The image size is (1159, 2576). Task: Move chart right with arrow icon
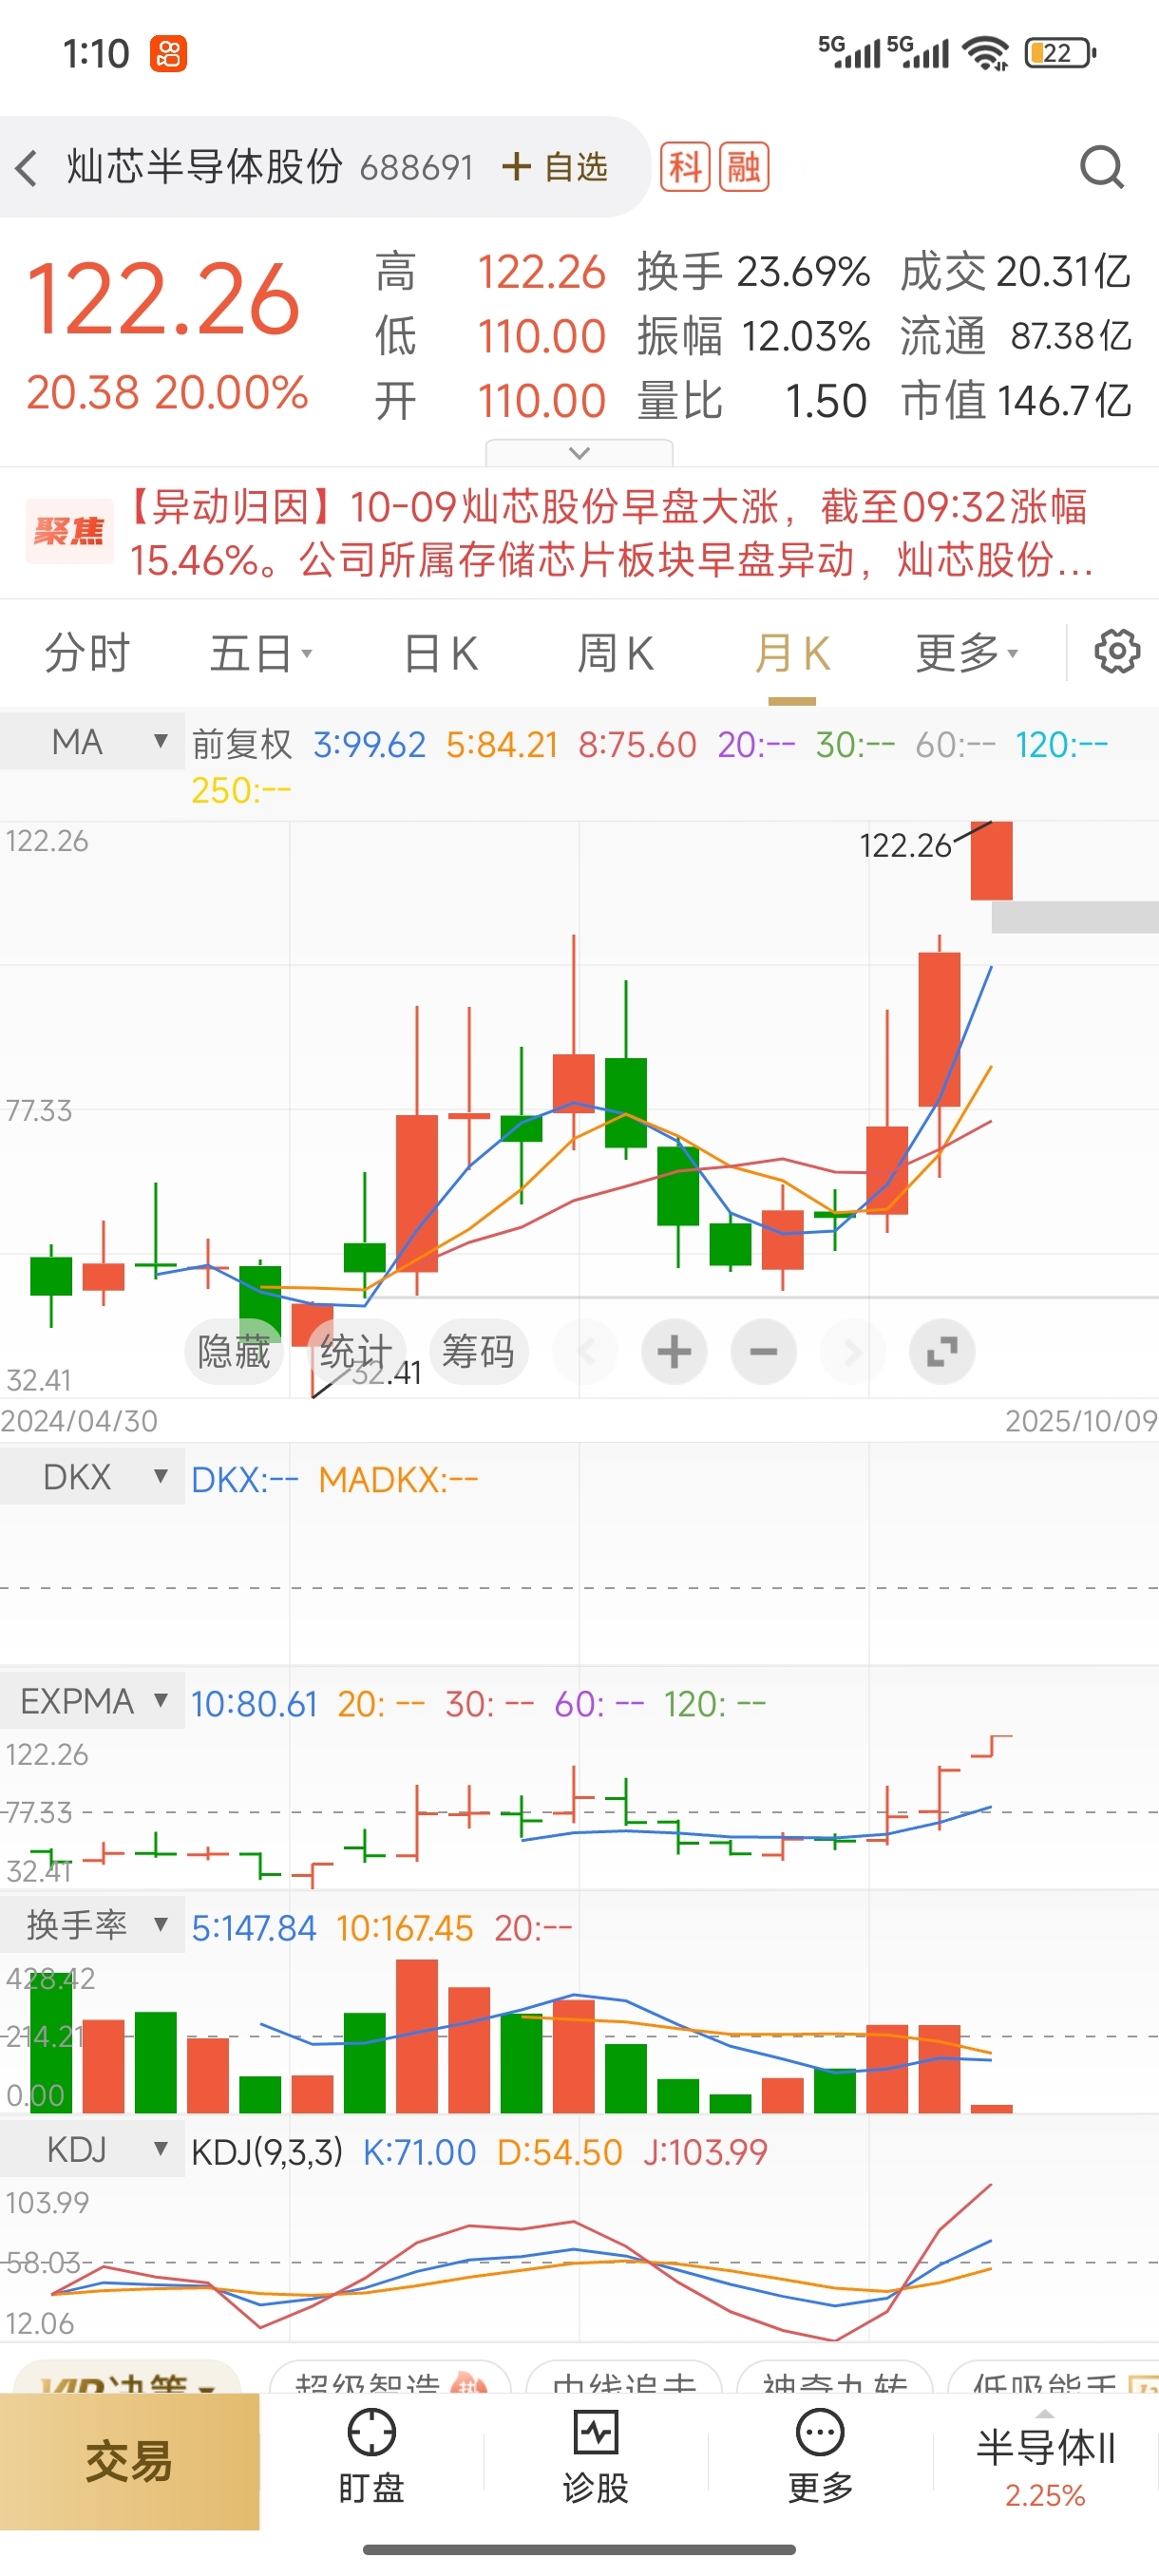[852, 1352]
